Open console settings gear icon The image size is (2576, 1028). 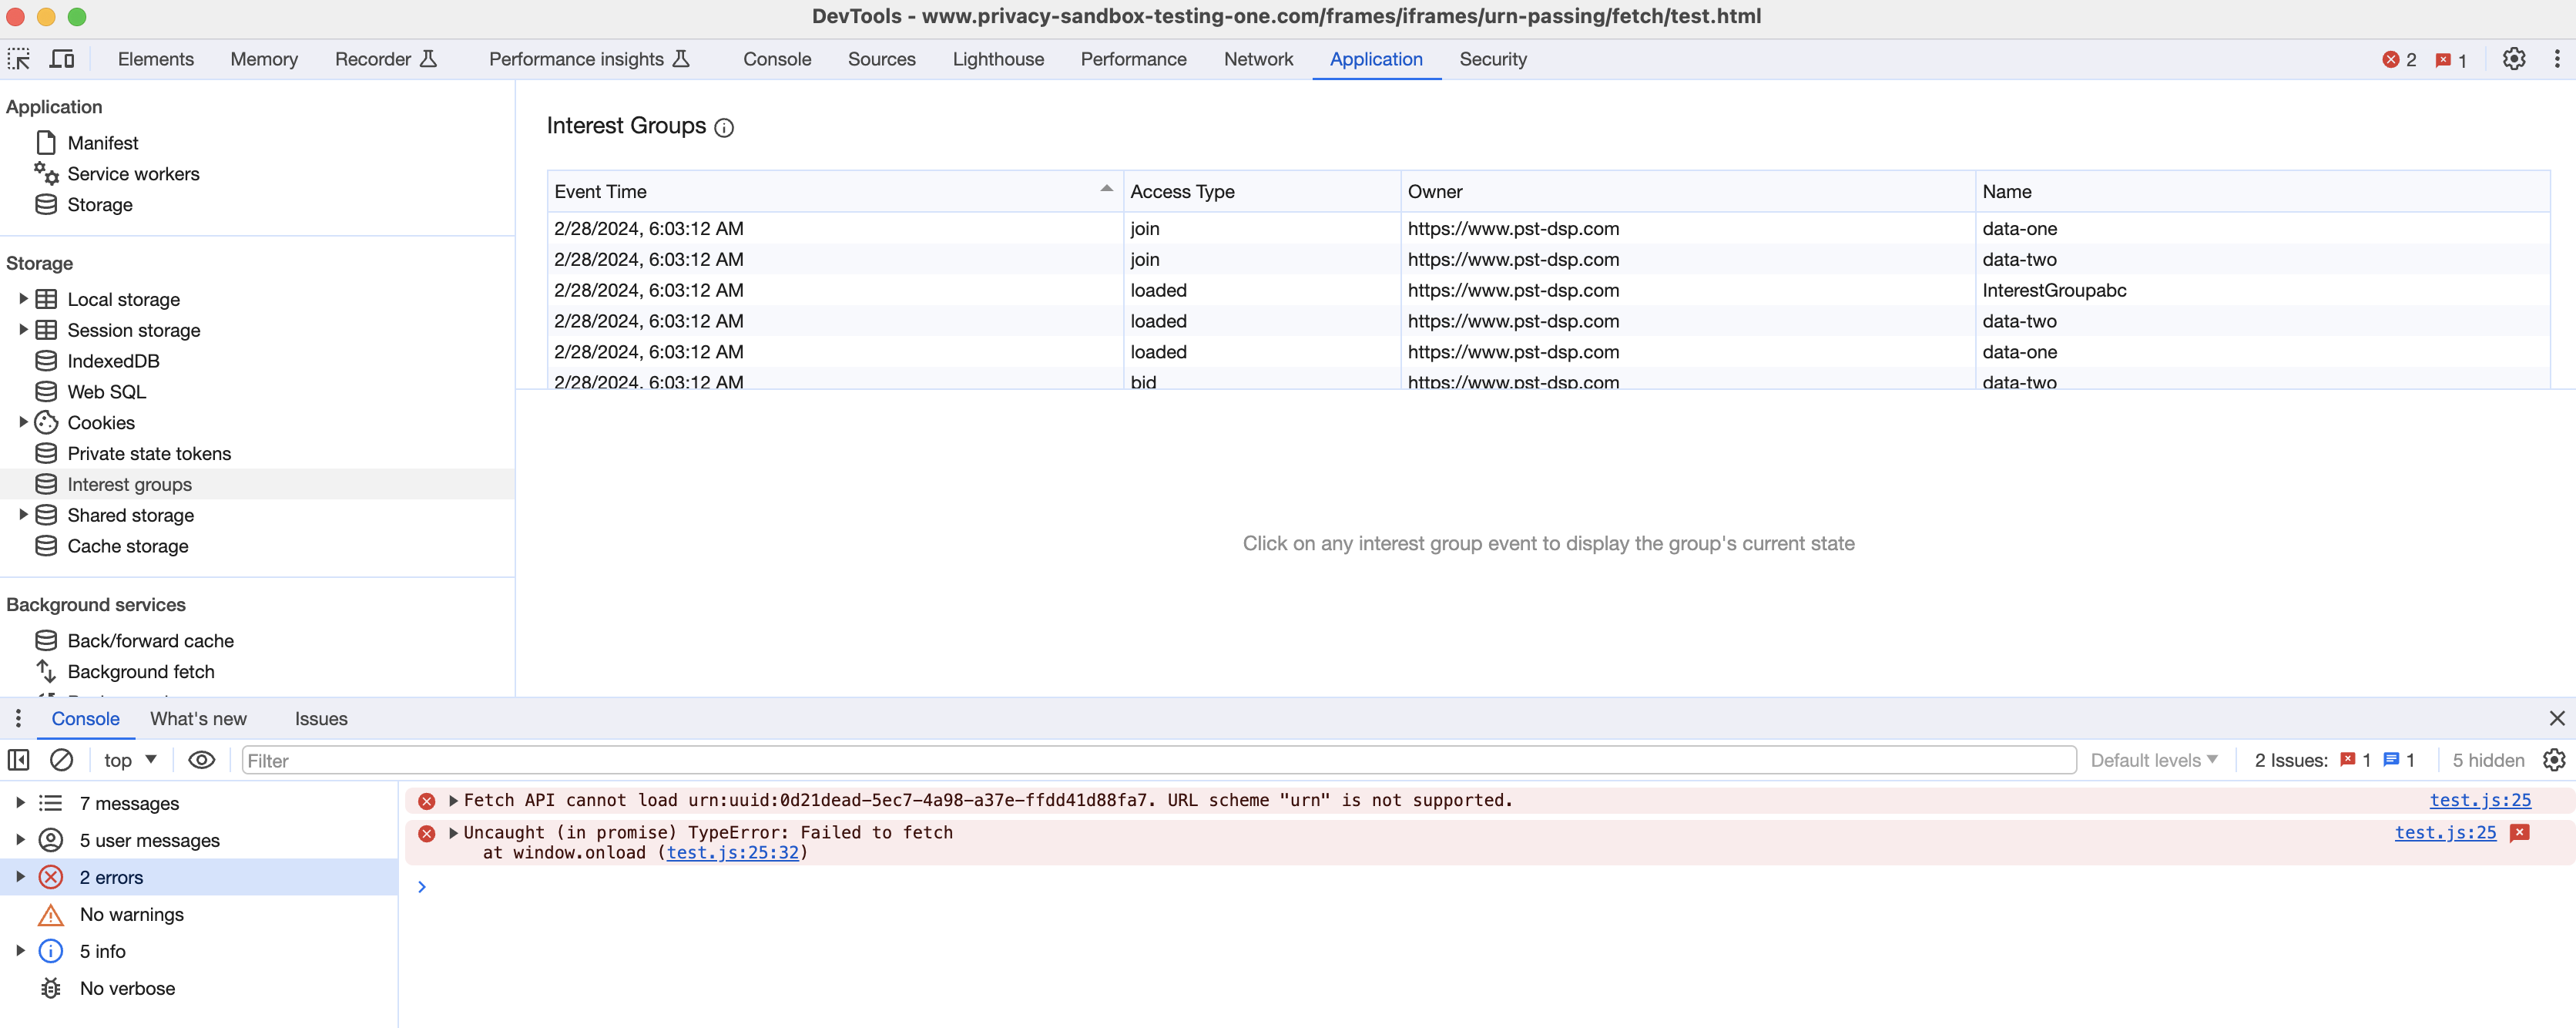2553,760
